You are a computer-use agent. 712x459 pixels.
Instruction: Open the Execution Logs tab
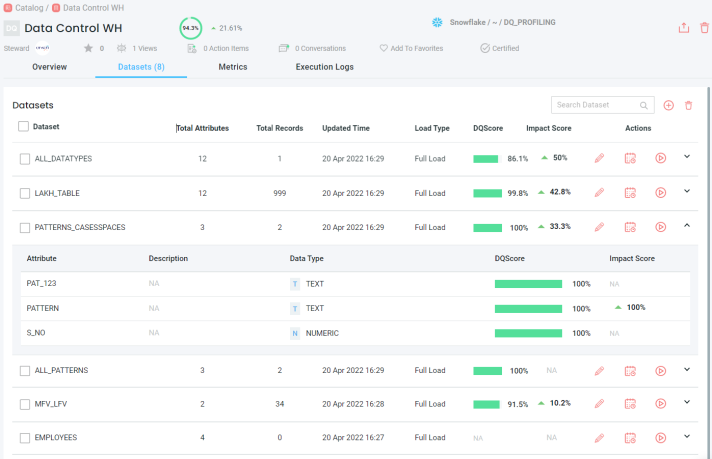pyautogui.click(x=324, y=67)
